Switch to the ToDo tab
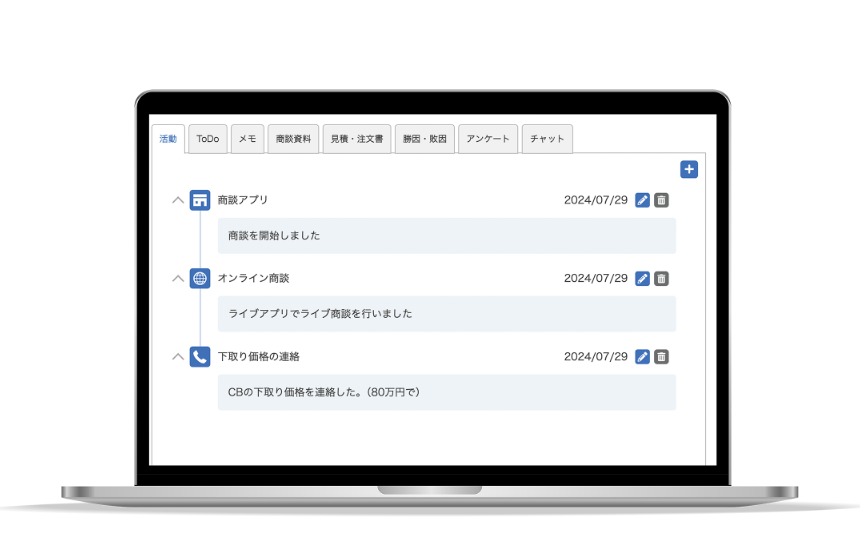The width and height of the screenshot is (860, 540). [208, 139]
